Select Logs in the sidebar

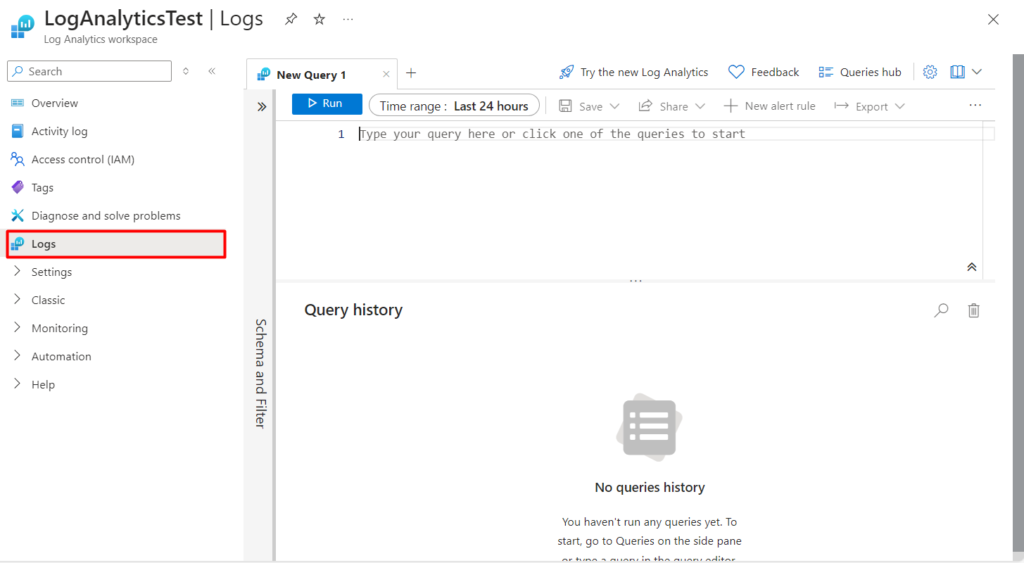tap(116, 244)
